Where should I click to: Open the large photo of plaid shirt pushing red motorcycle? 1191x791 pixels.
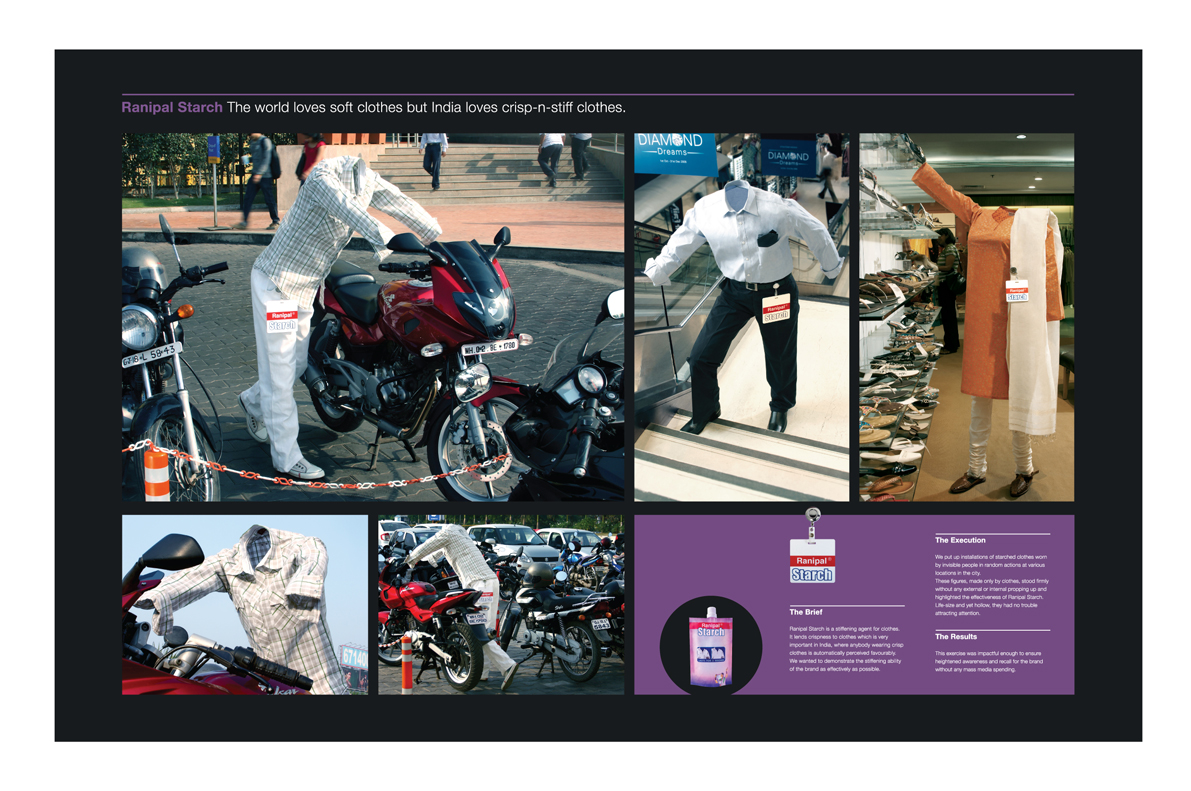[373, 317]
